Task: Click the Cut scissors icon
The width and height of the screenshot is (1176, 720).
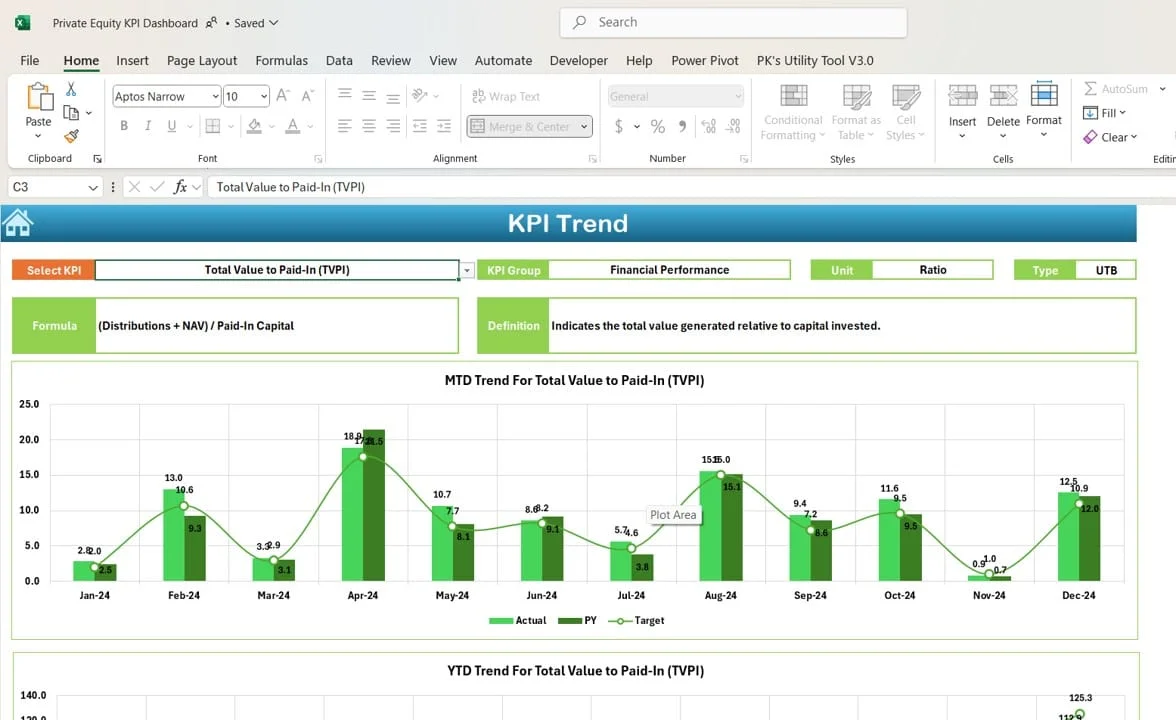Action: pos(71,90)
